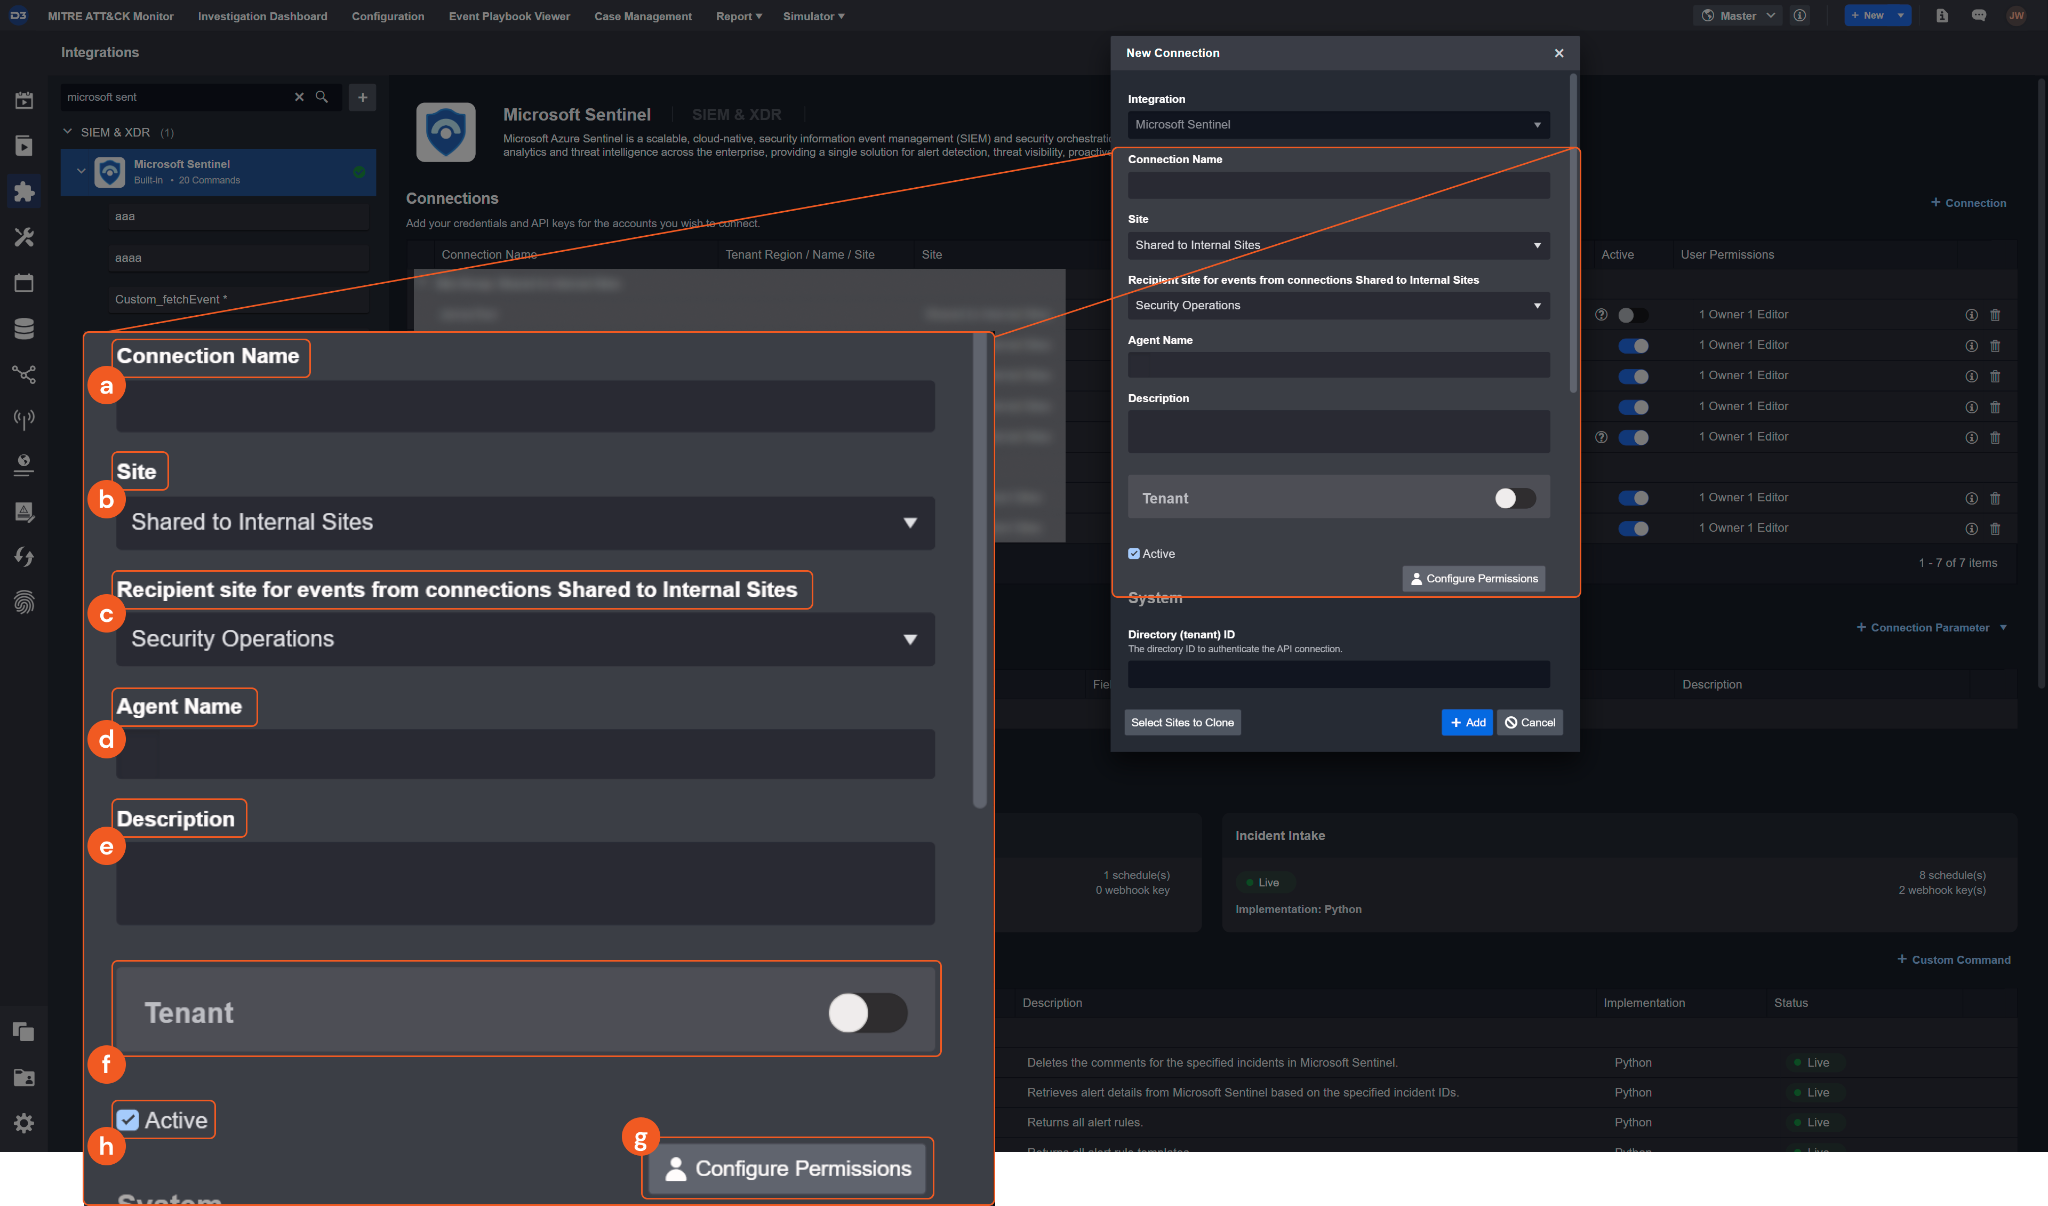Image resolution: width=2048 pixels, height=1206 pixels.
Task: Click the search magnifier in integrations filter
Action: tap(322, 97)
